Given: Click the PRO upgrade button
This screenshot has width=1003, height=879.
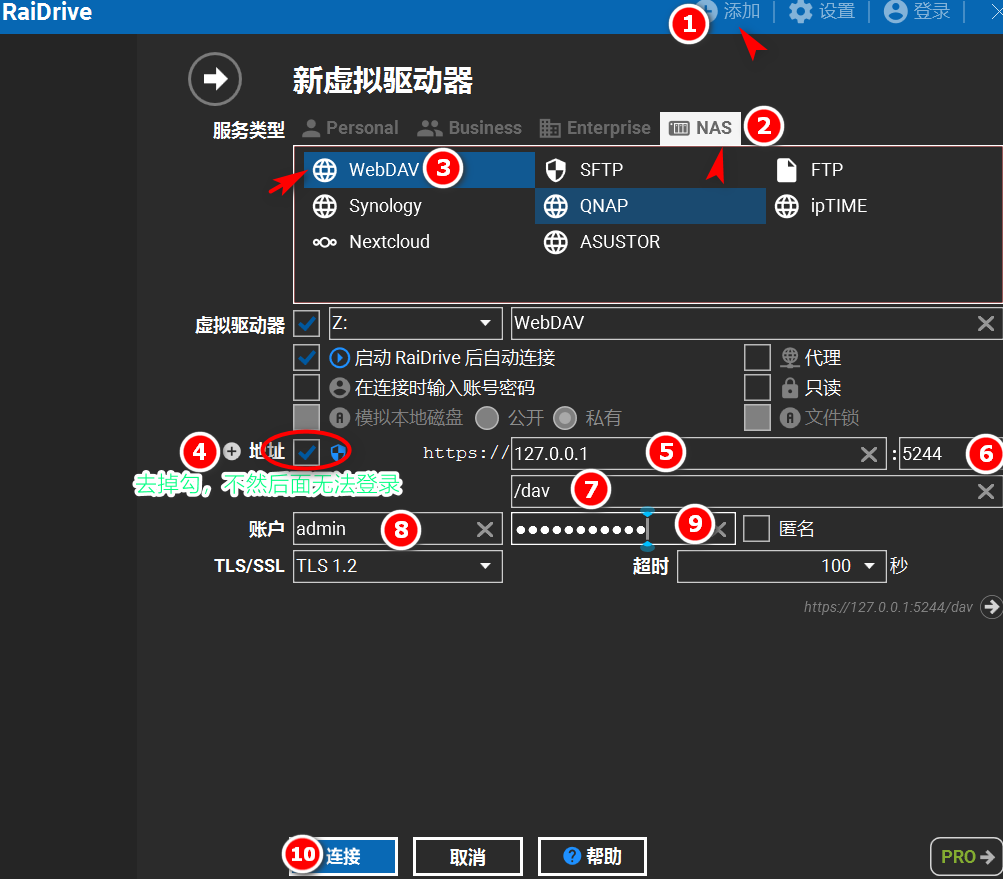Looking at the screenshot, I should coord(967,856).
